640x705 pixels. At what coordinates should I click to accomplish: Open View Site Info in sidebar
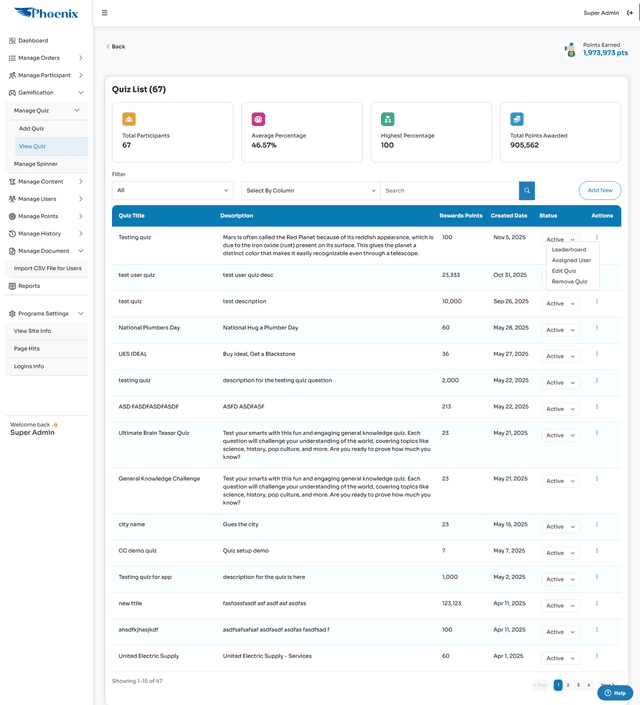click(x=32, y=331)
